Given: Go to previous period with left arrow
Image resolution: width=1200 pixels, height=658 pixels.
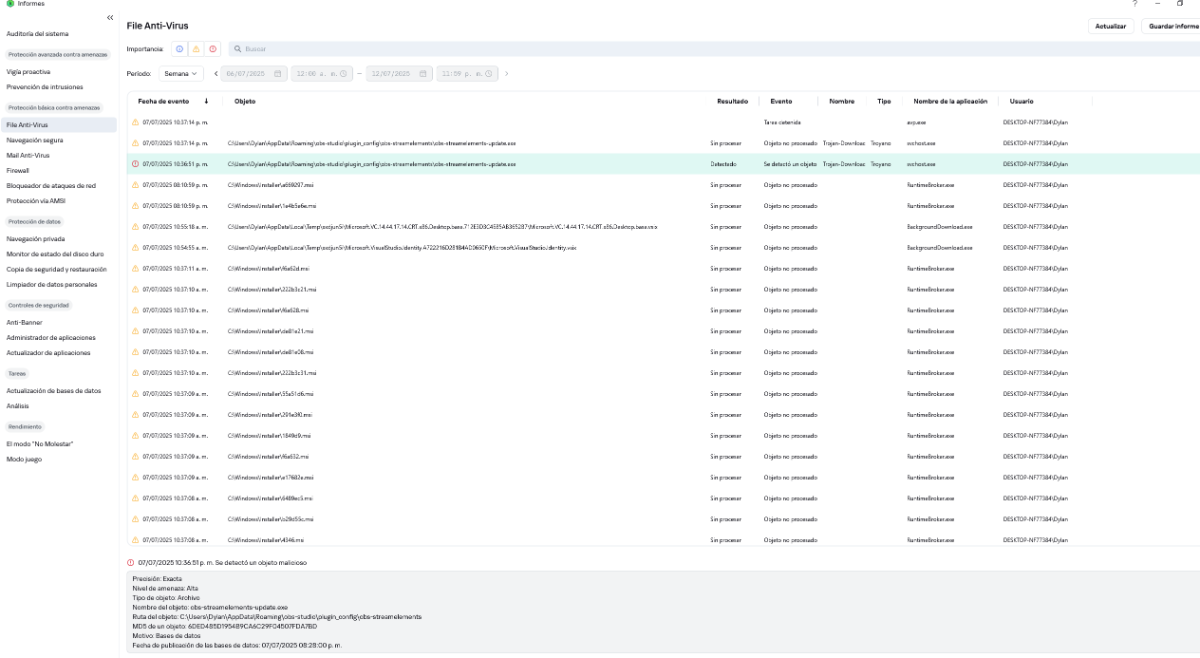Looking at the screenshot, I should tap(216, 73).
